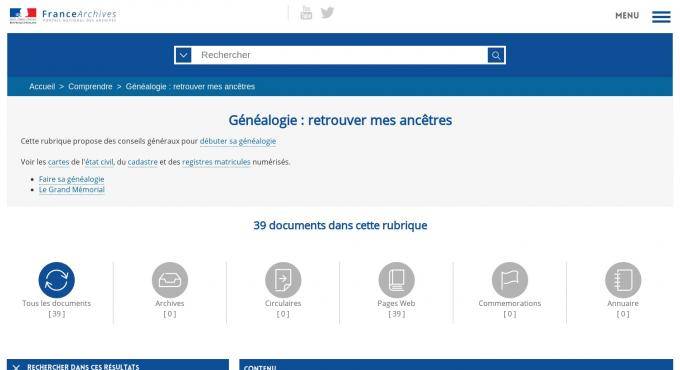Open the registres matricules link

216,162
